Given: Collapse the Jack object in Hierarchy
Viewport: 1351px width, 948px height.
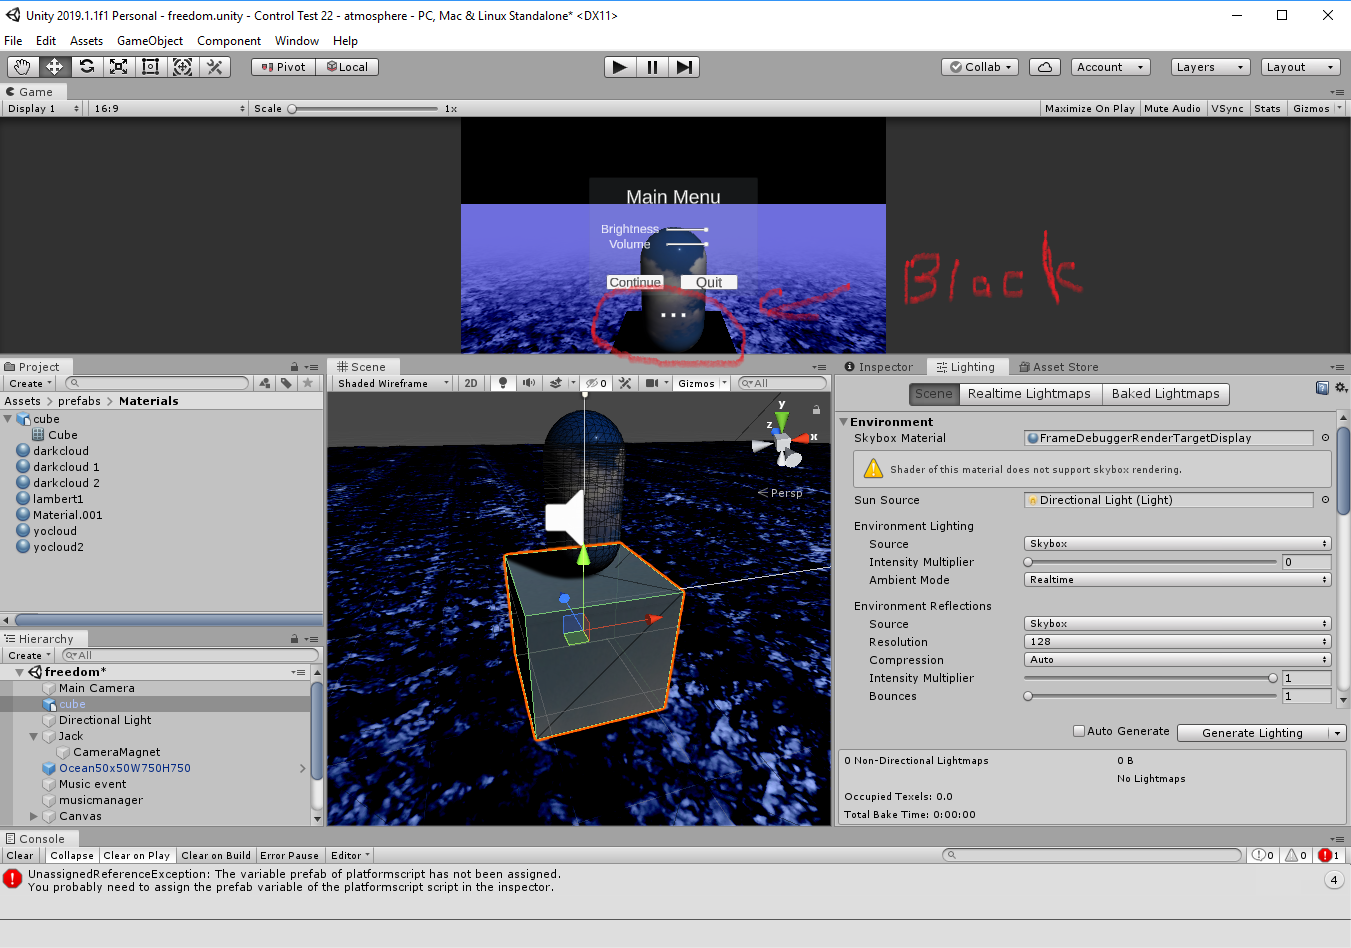Looking at the screenshot, I should [33, 736].
